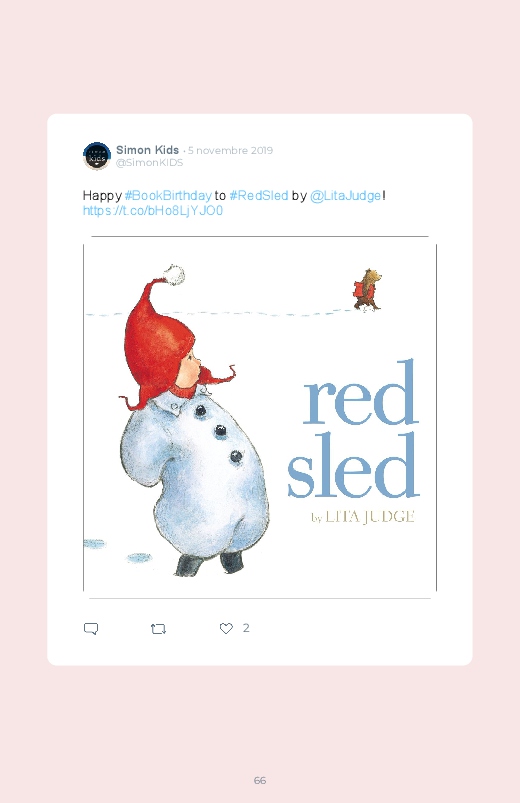This screenshot has height=803, width=520.
Task: Open the #BookBirthday hashtag
Action: [x=168, y=196]
